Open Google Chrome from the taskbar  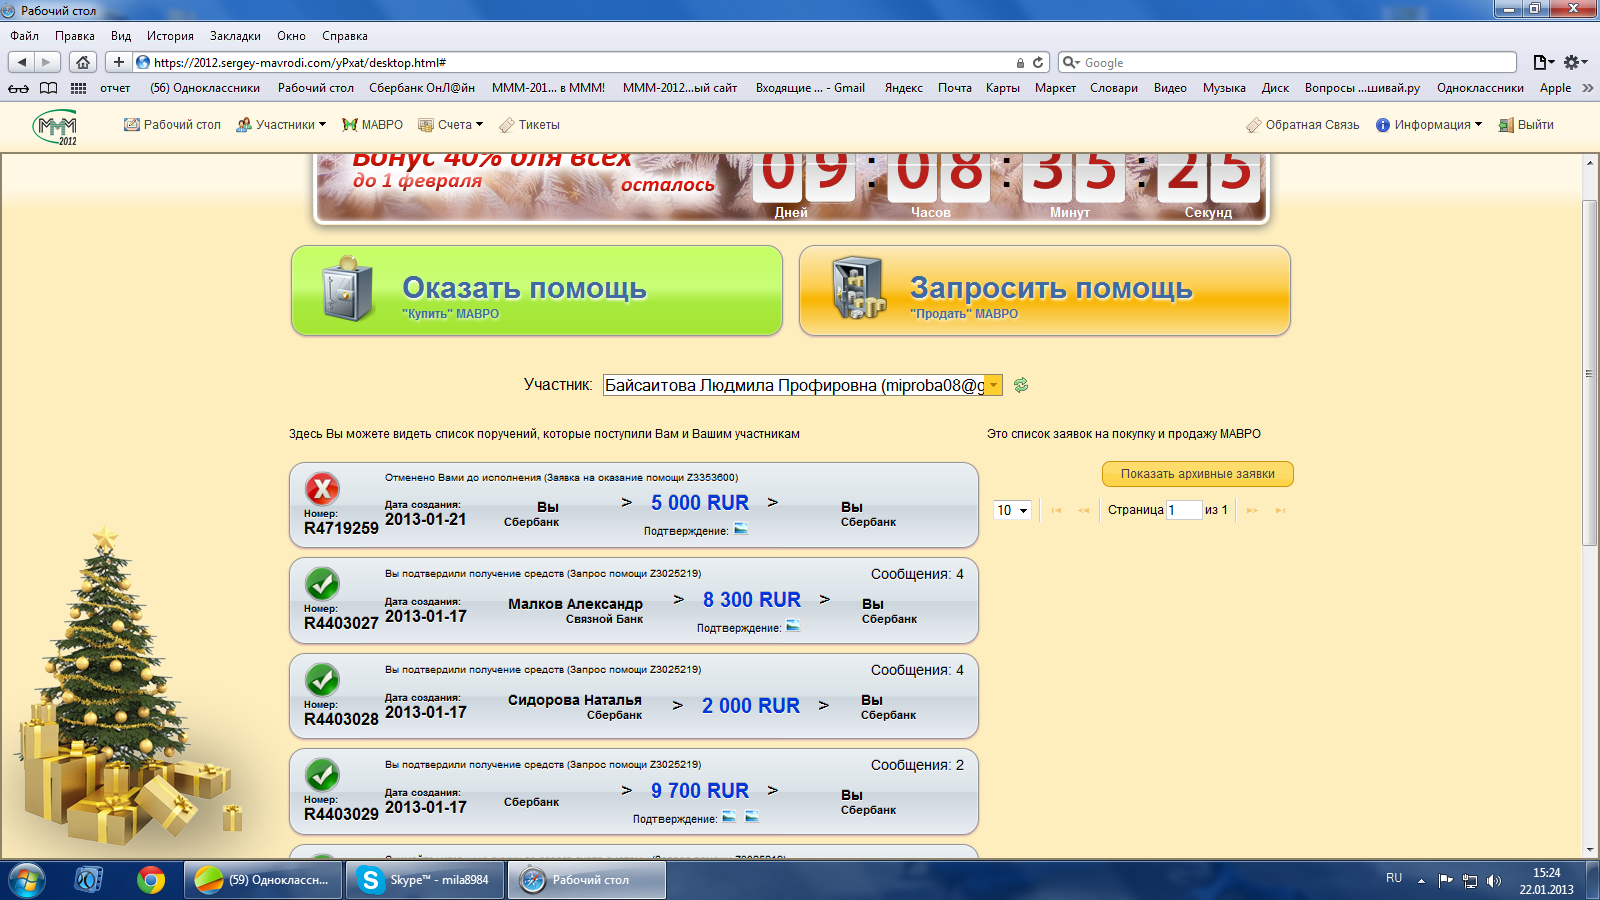tap(151, 880)
